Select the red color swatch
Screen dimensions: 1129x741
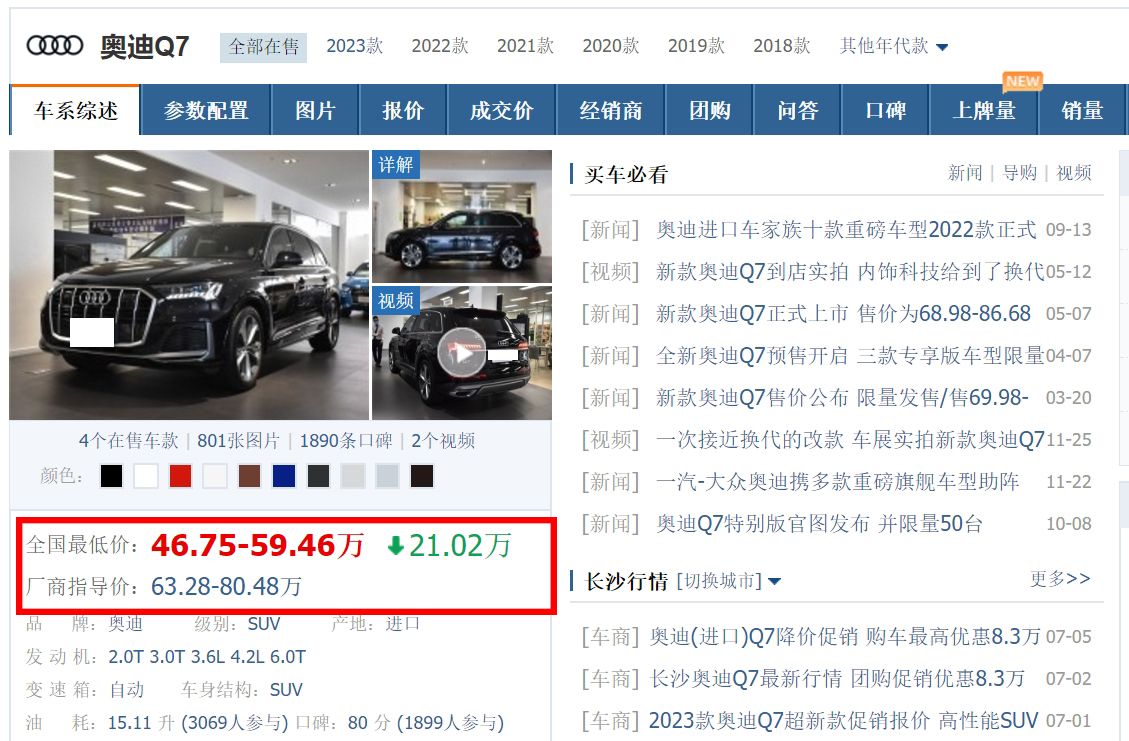tap(181, 476)
